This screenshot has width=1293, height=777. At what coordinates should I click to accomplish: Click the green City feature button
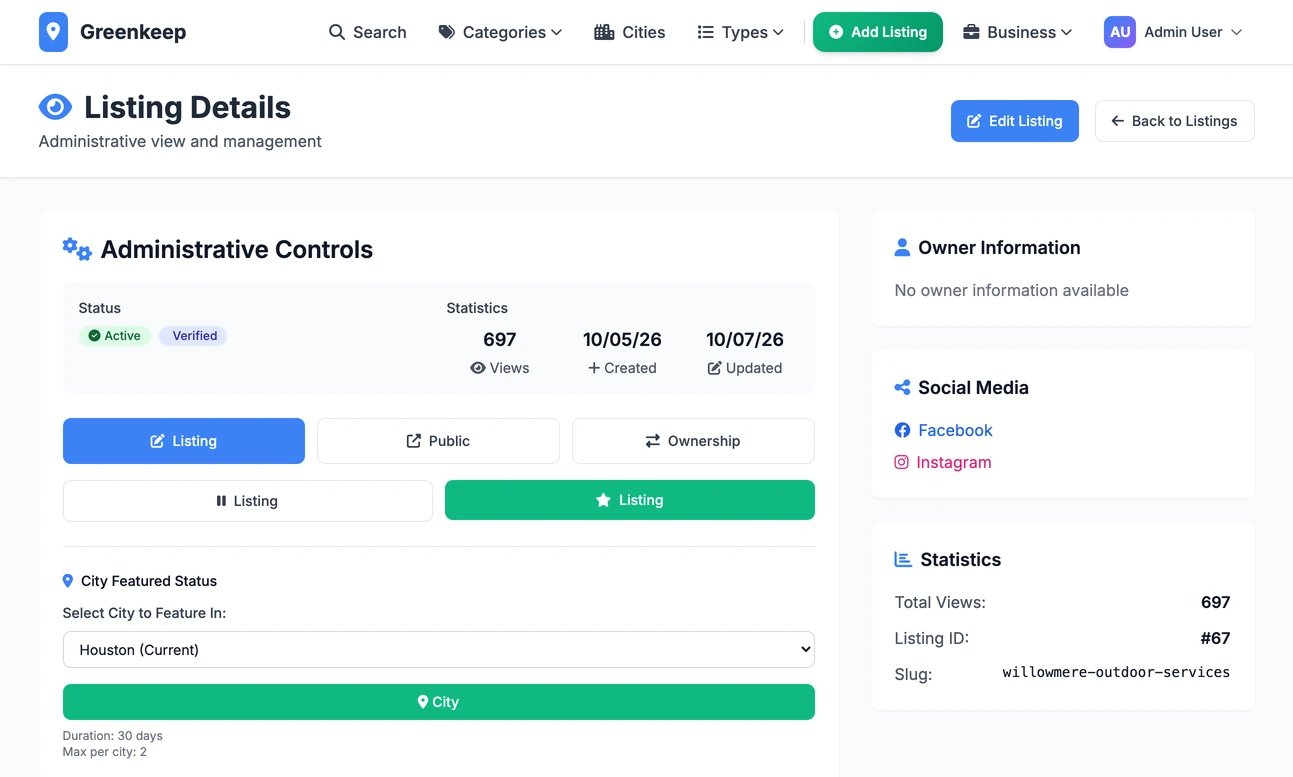439,702
